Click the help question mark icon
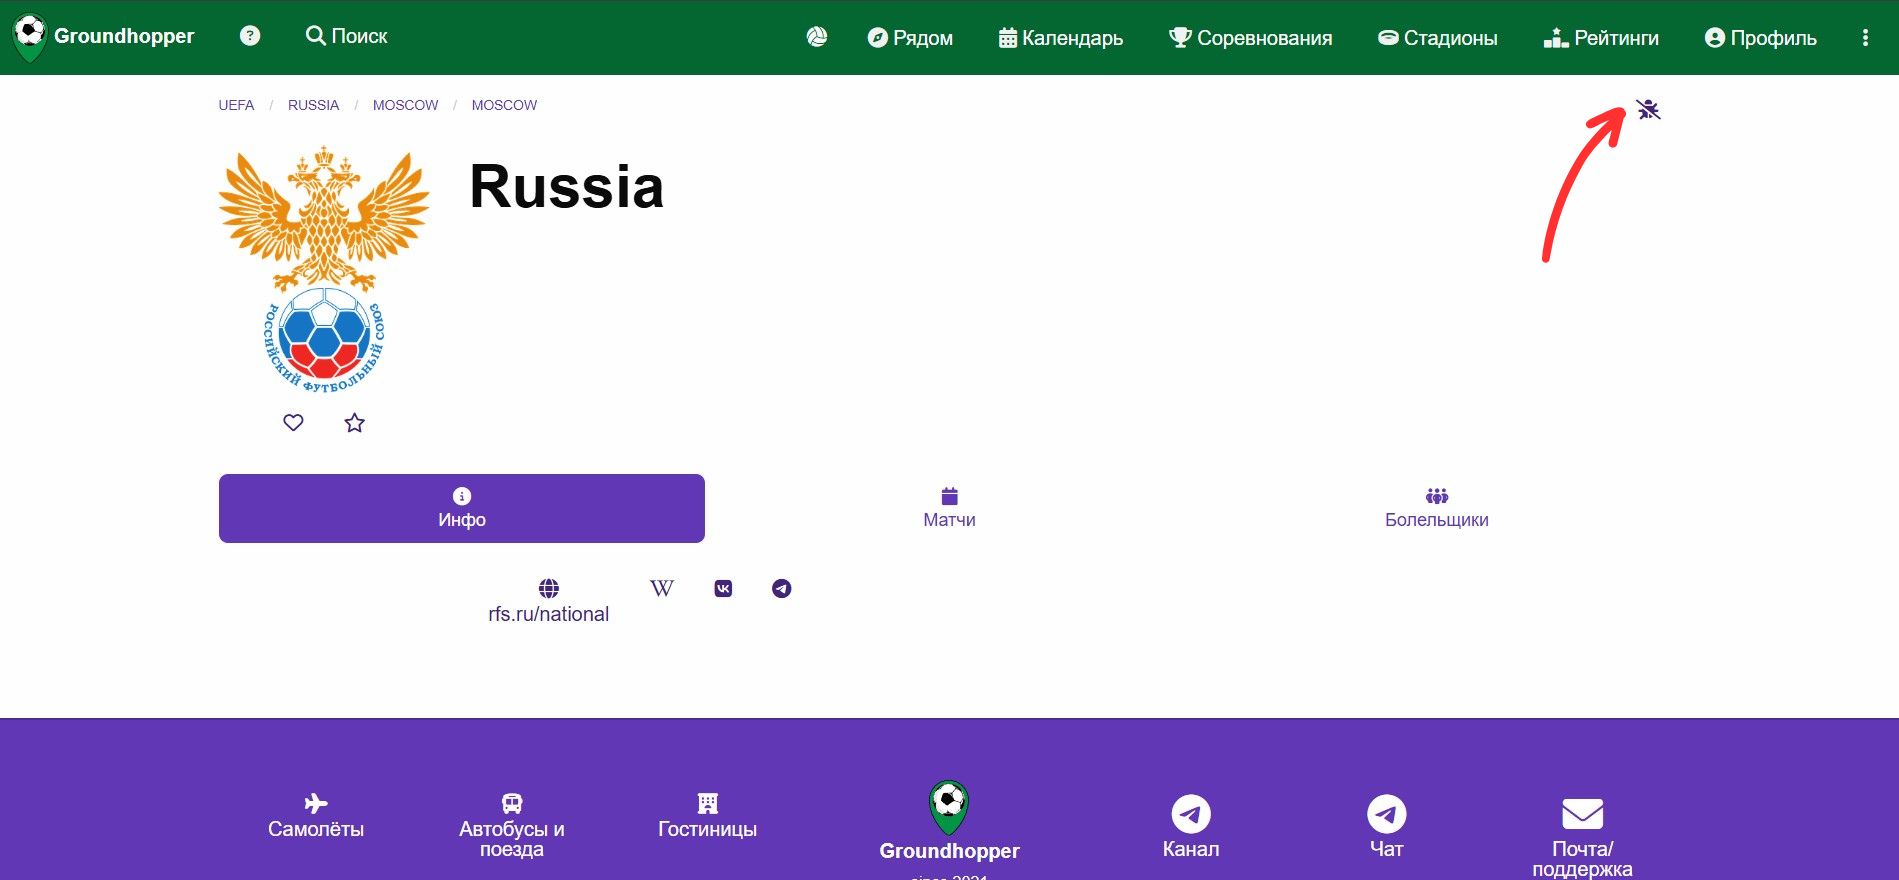Screen dimensions: 1899x880 250,36
